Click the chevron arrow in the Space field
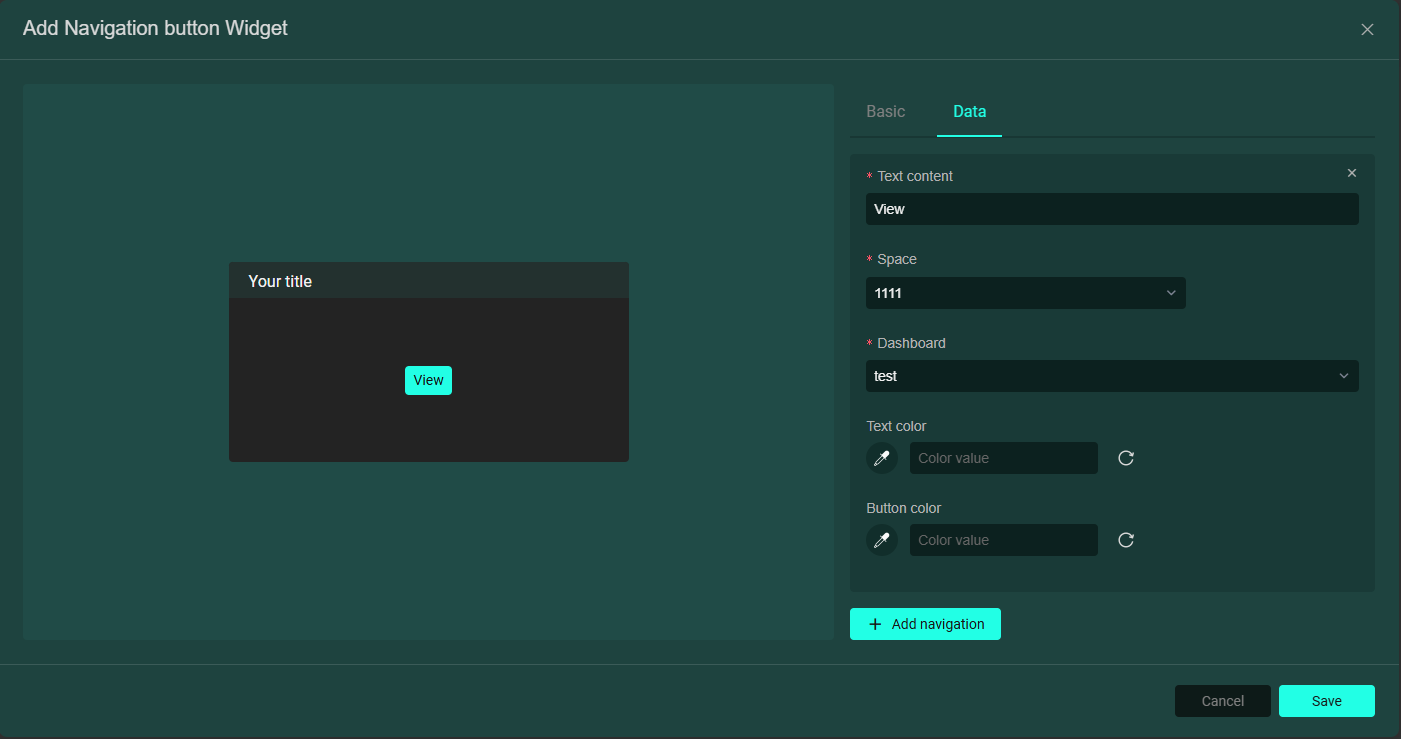The height and width of the screenshot is (739, 1401). pos(1171,293)
